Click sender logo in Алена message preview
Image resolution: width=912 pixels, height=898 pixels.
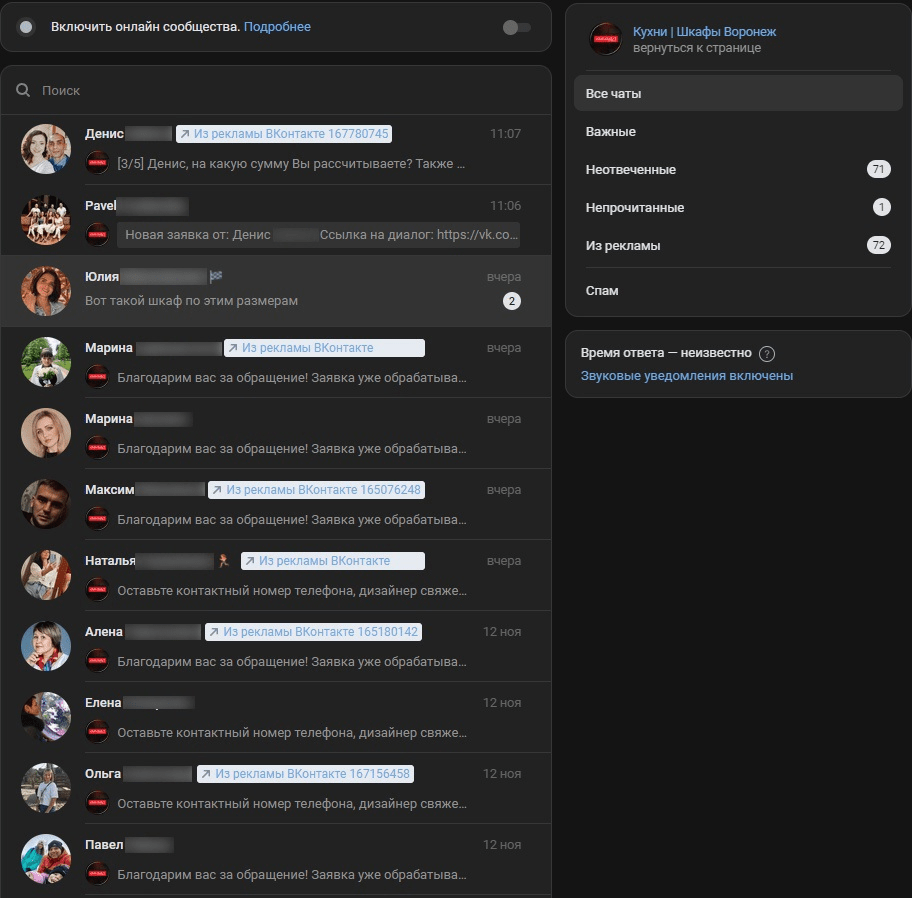point(98,660)
